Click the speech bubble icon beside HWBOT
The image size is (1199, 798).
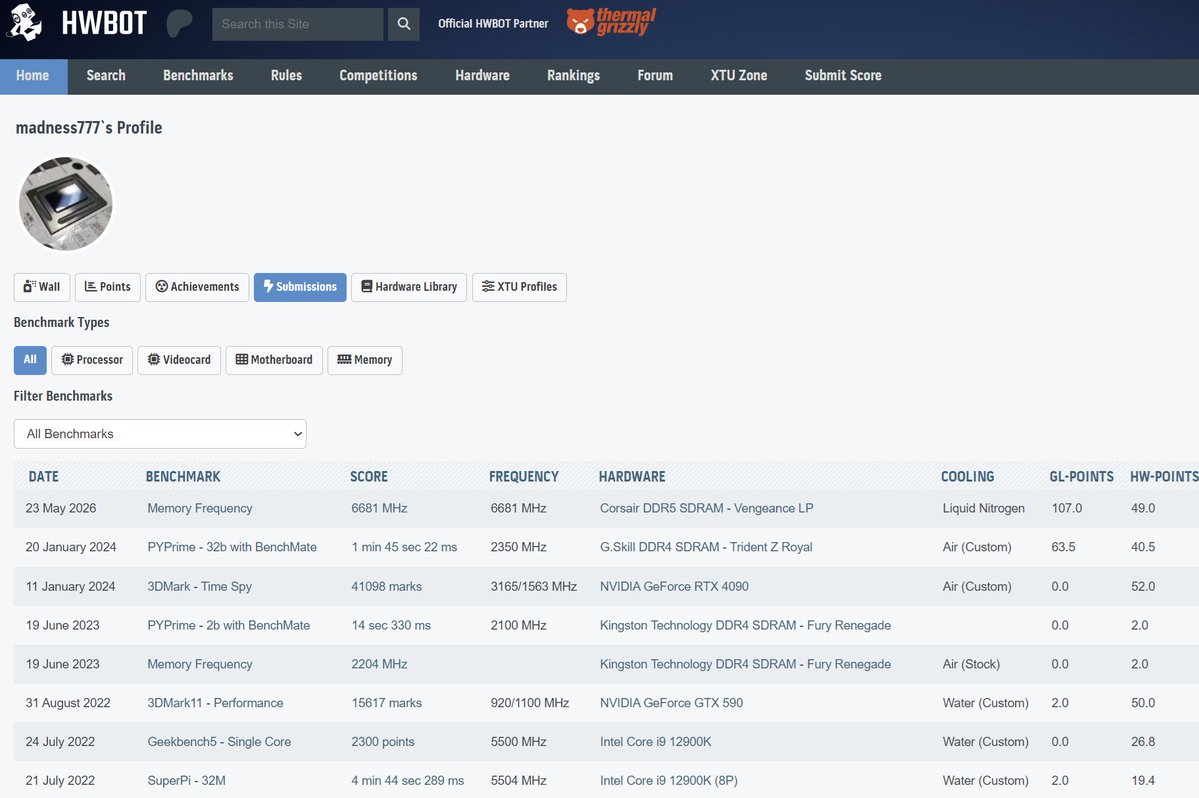tap(179, 24)
